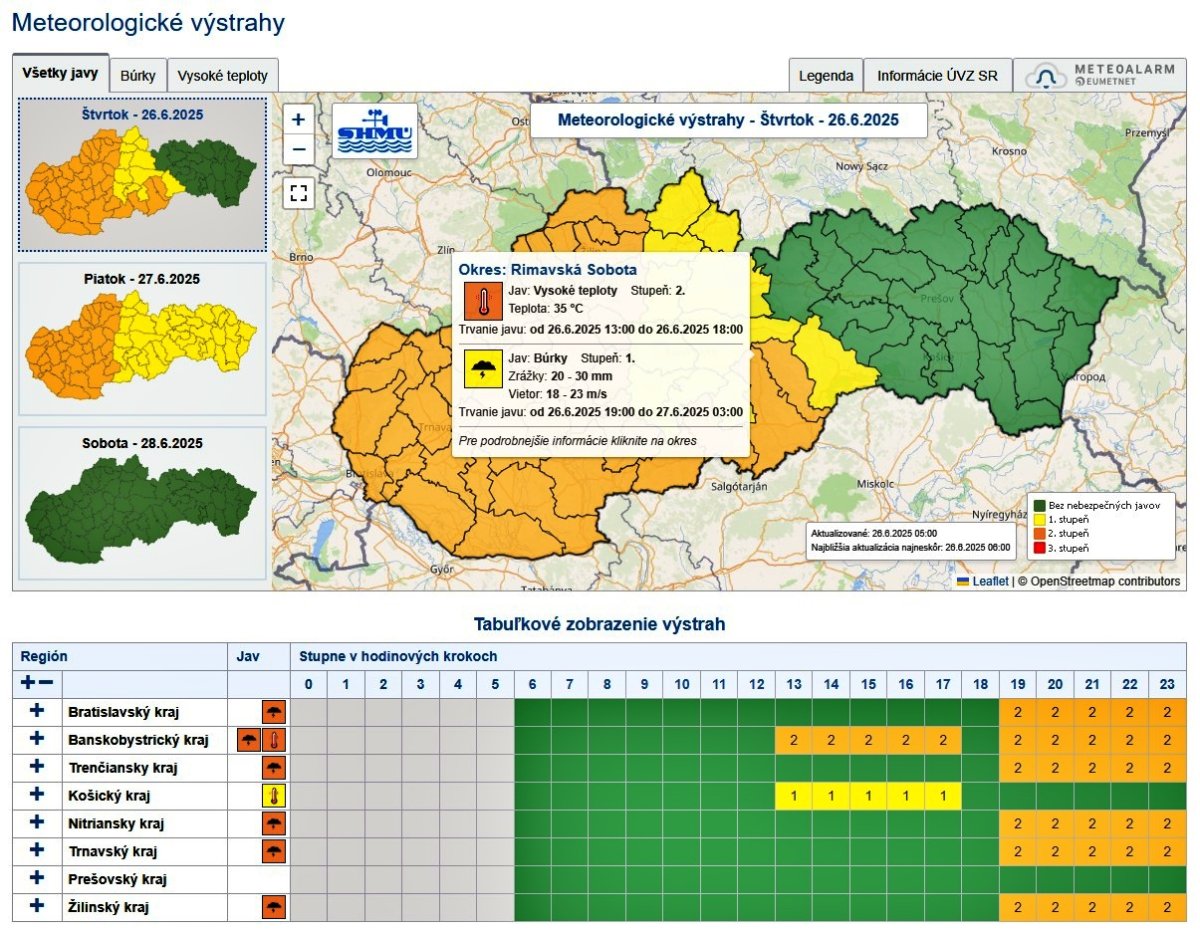
Task: Expand Bratislavský kraj row
Action: [37, 712]
